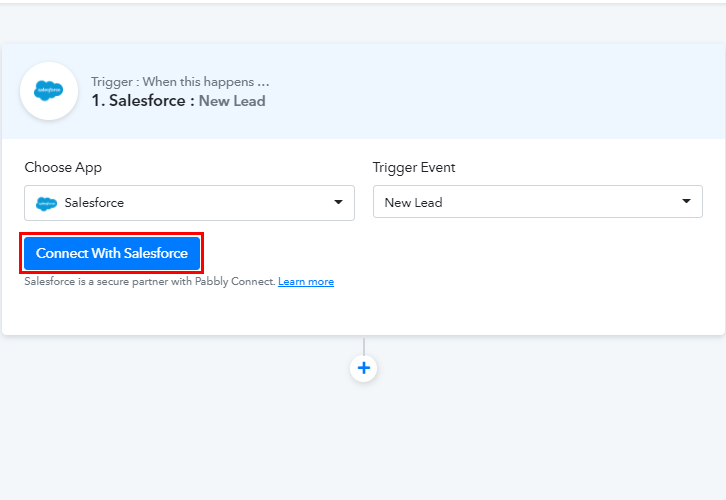Image resolution: width=726 pixels, height=500 pixels.
Task: Click the Trigger Event label
Action: pos(414,168)
